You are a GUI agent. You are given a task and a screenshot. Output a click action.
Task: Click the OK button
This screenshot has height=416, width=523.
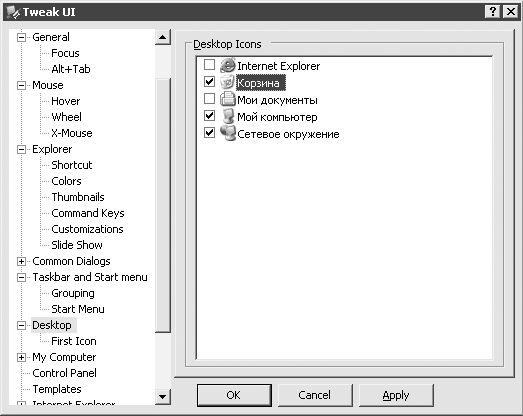pos(234,395)
